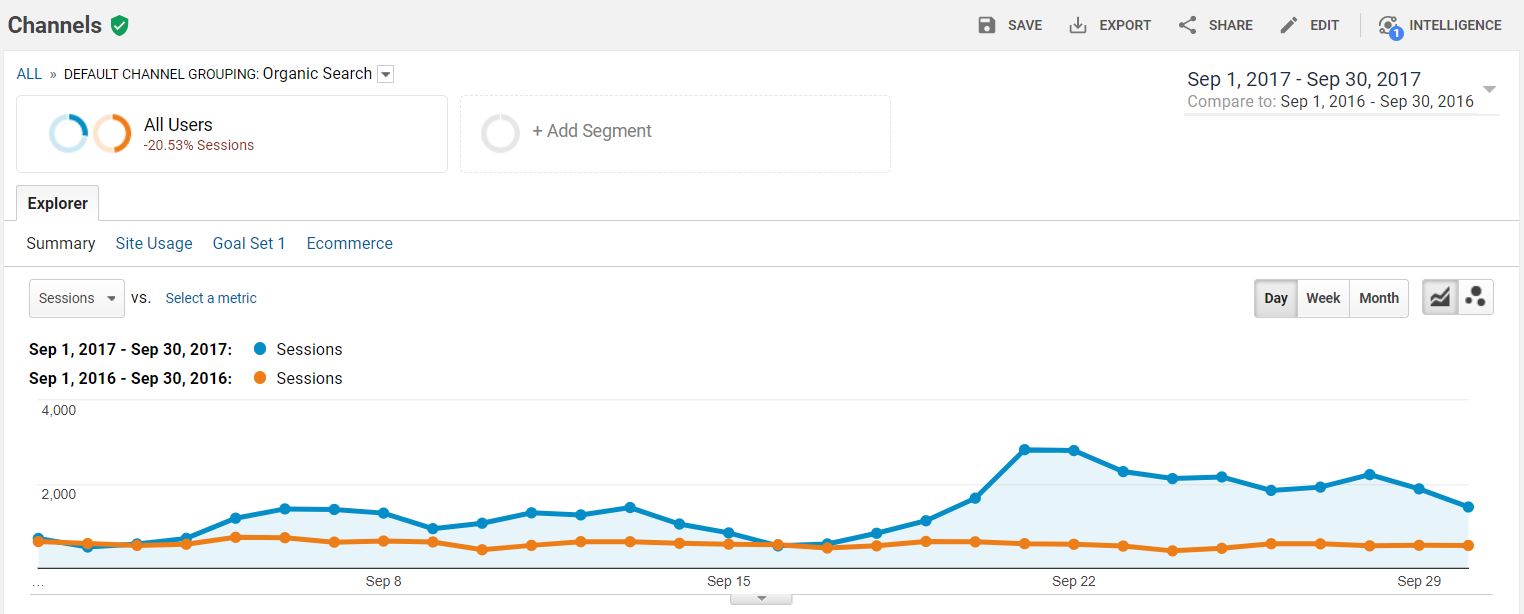
Task: Click the green verified shield icon
Action: (x=120, y=25)
